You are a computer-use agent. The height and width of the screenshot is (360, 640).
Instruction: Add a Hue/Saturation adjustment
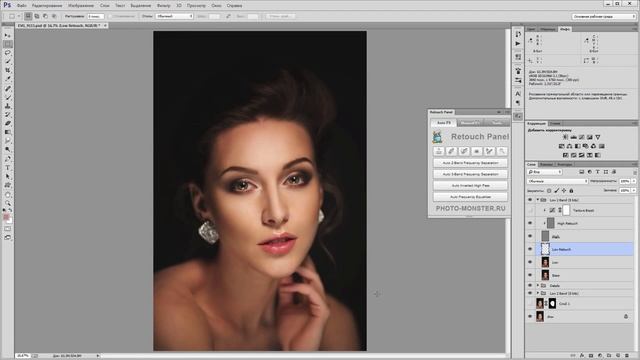[x=562, y=146]
